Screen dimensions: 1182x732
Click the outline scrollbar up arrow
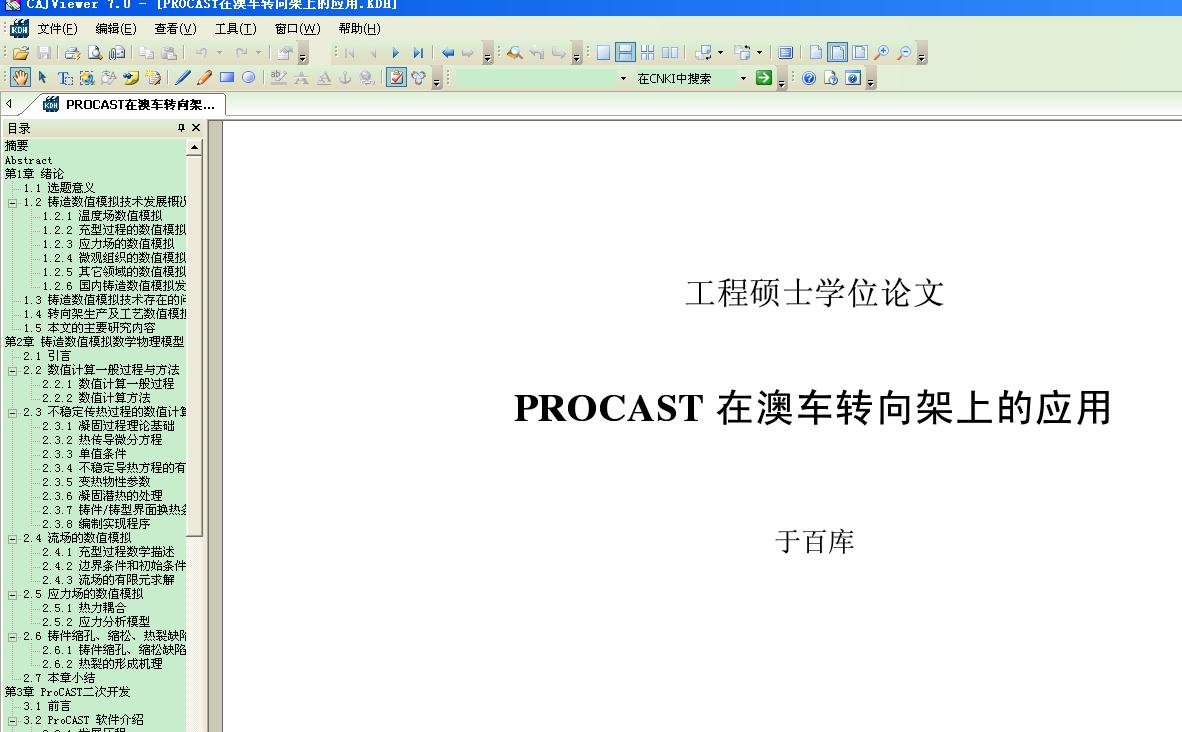pyautogui.click(x=194, y=147)
